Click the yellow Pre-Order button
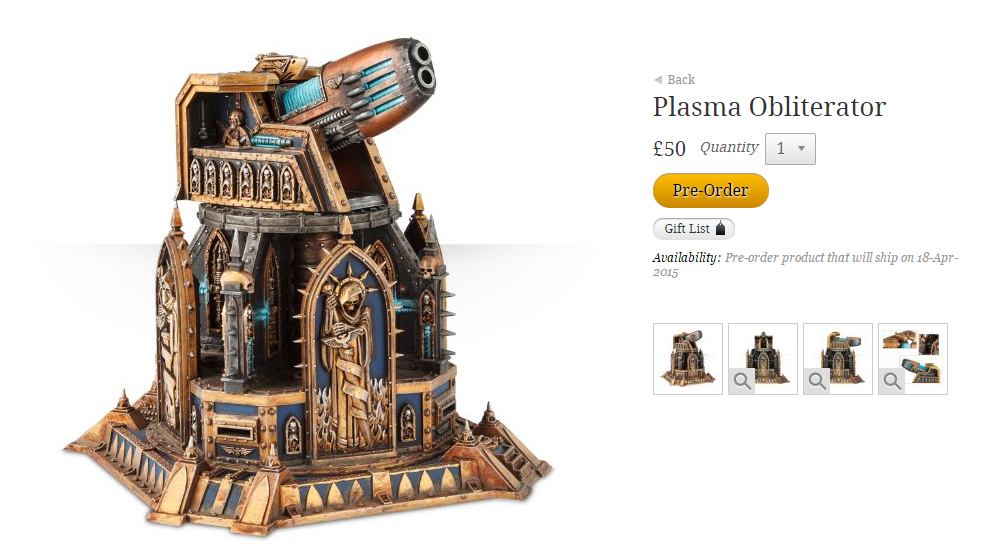 click(x=711, y=190)
